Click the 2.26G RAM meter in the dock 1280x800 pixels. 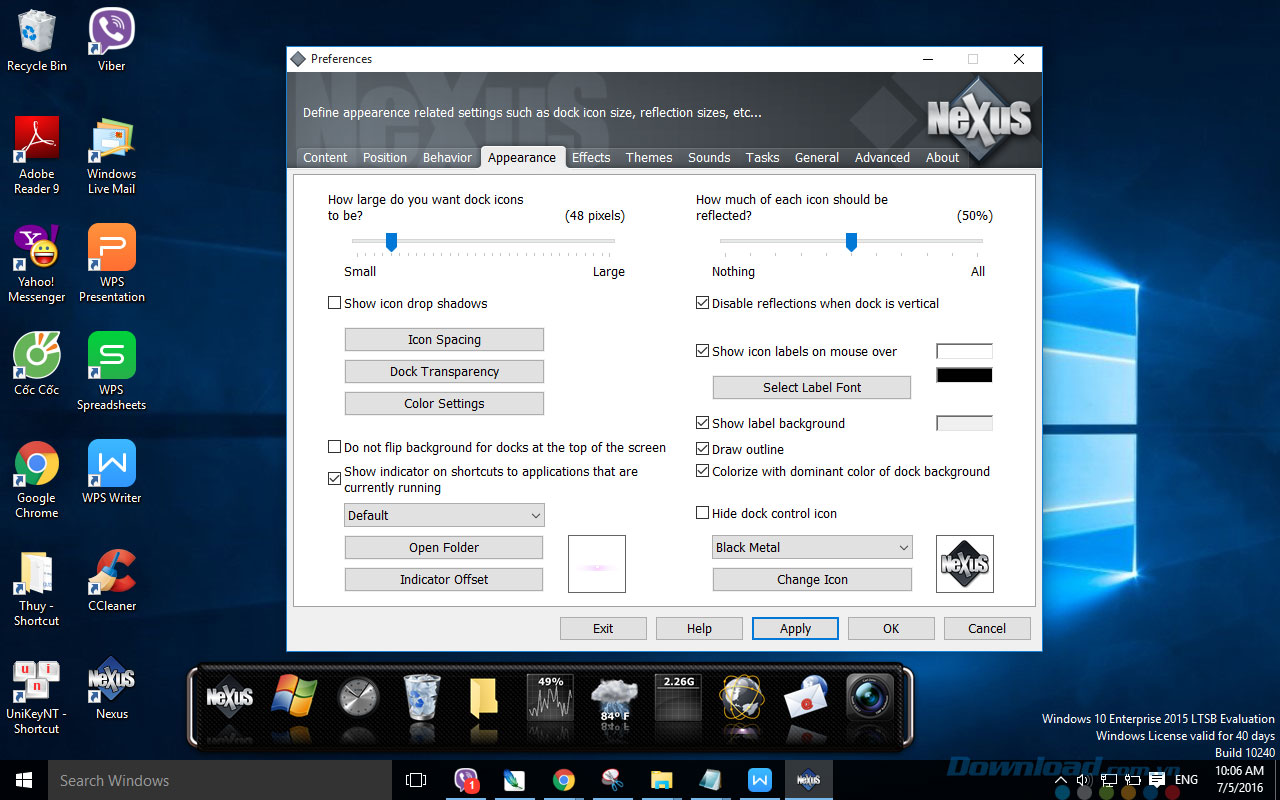click(679, 697)
